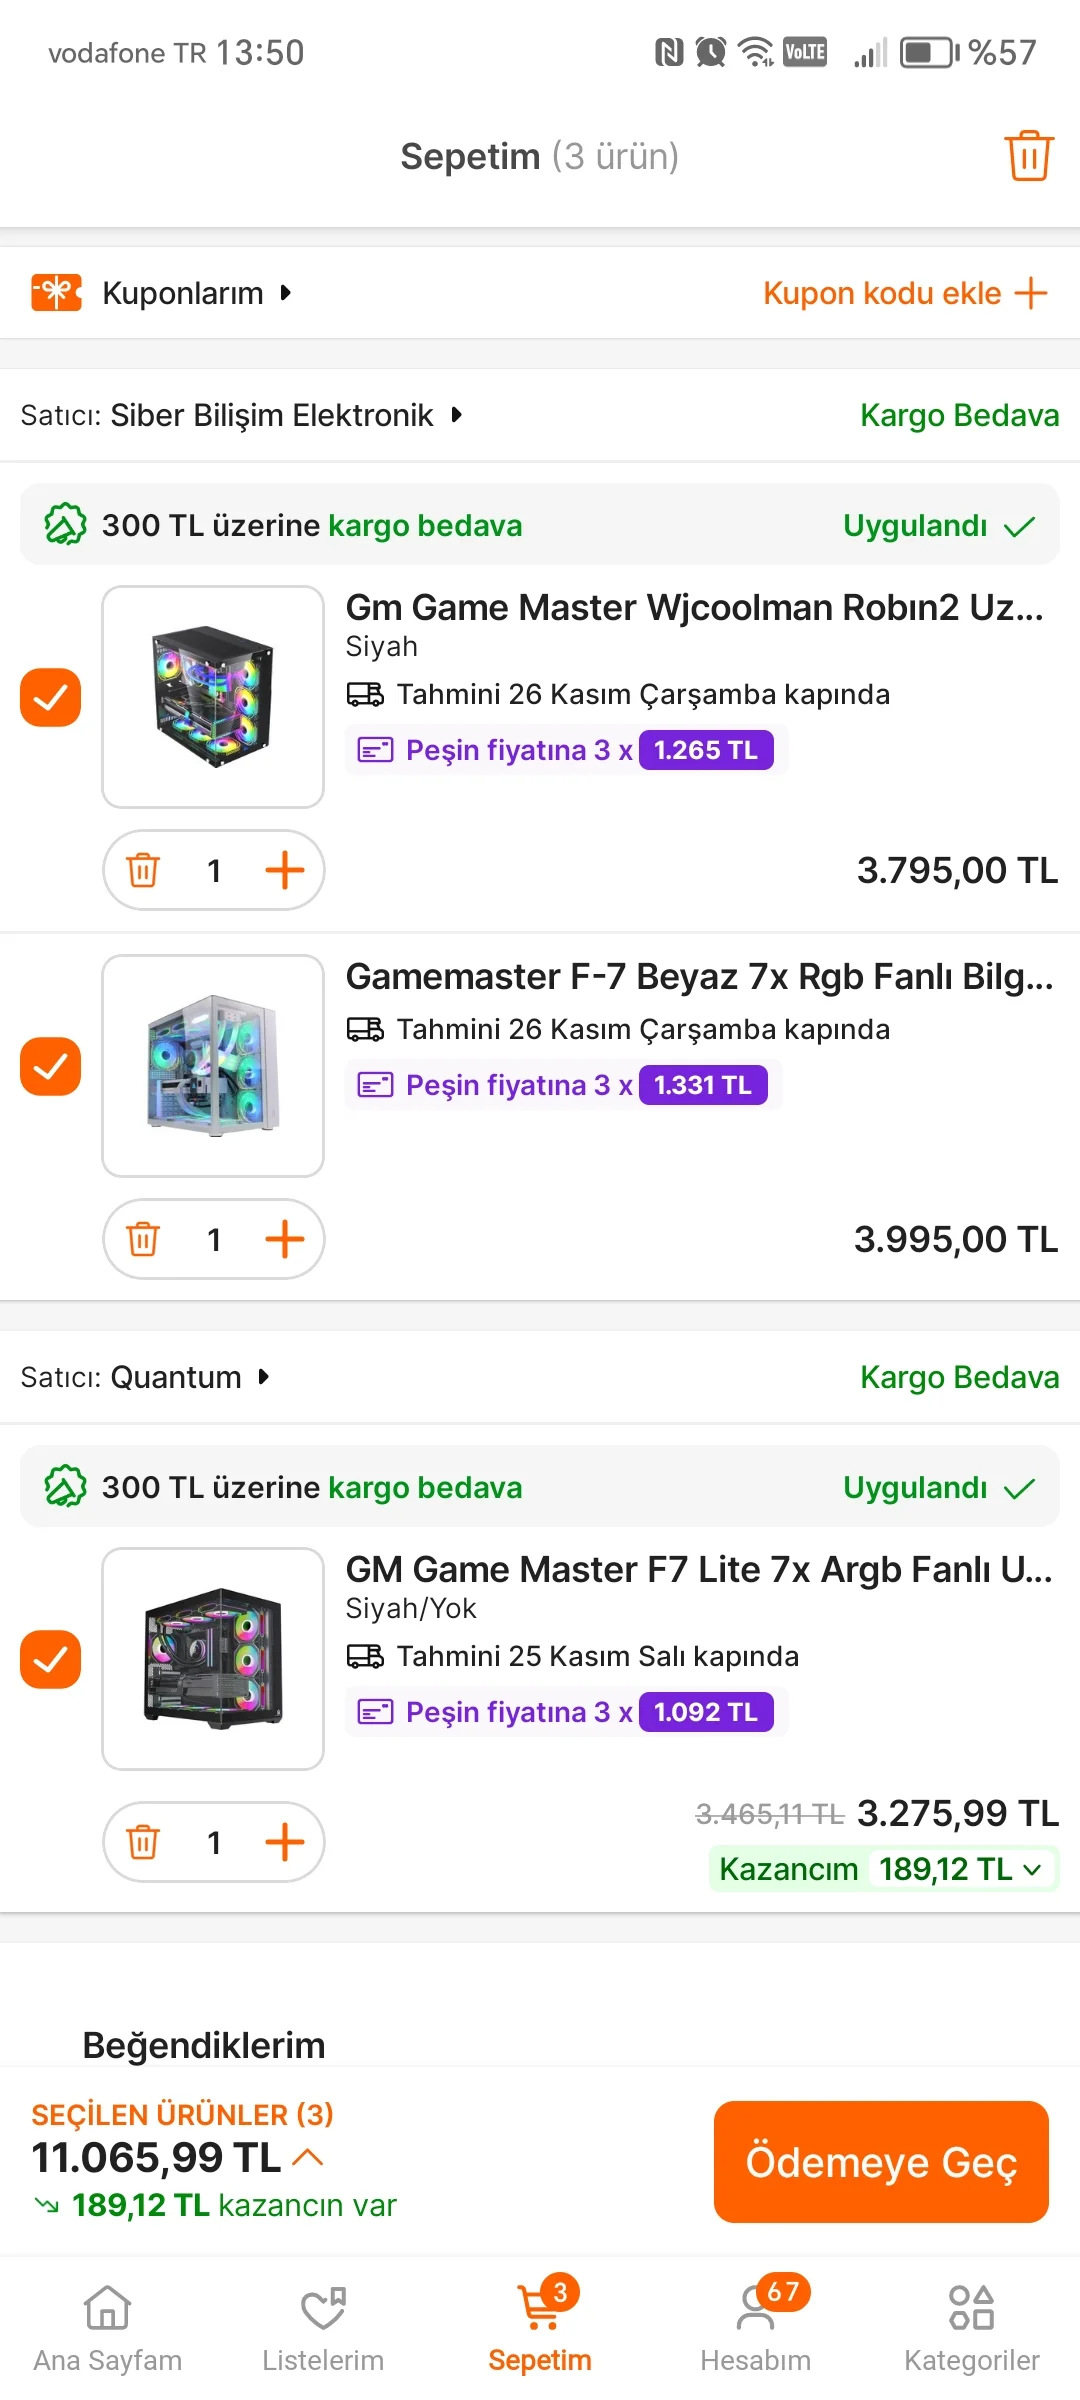Delete GM Game Master F7 Lite item
The width and height of the screenshot is (1080, 2400).
pos(143,1842)
